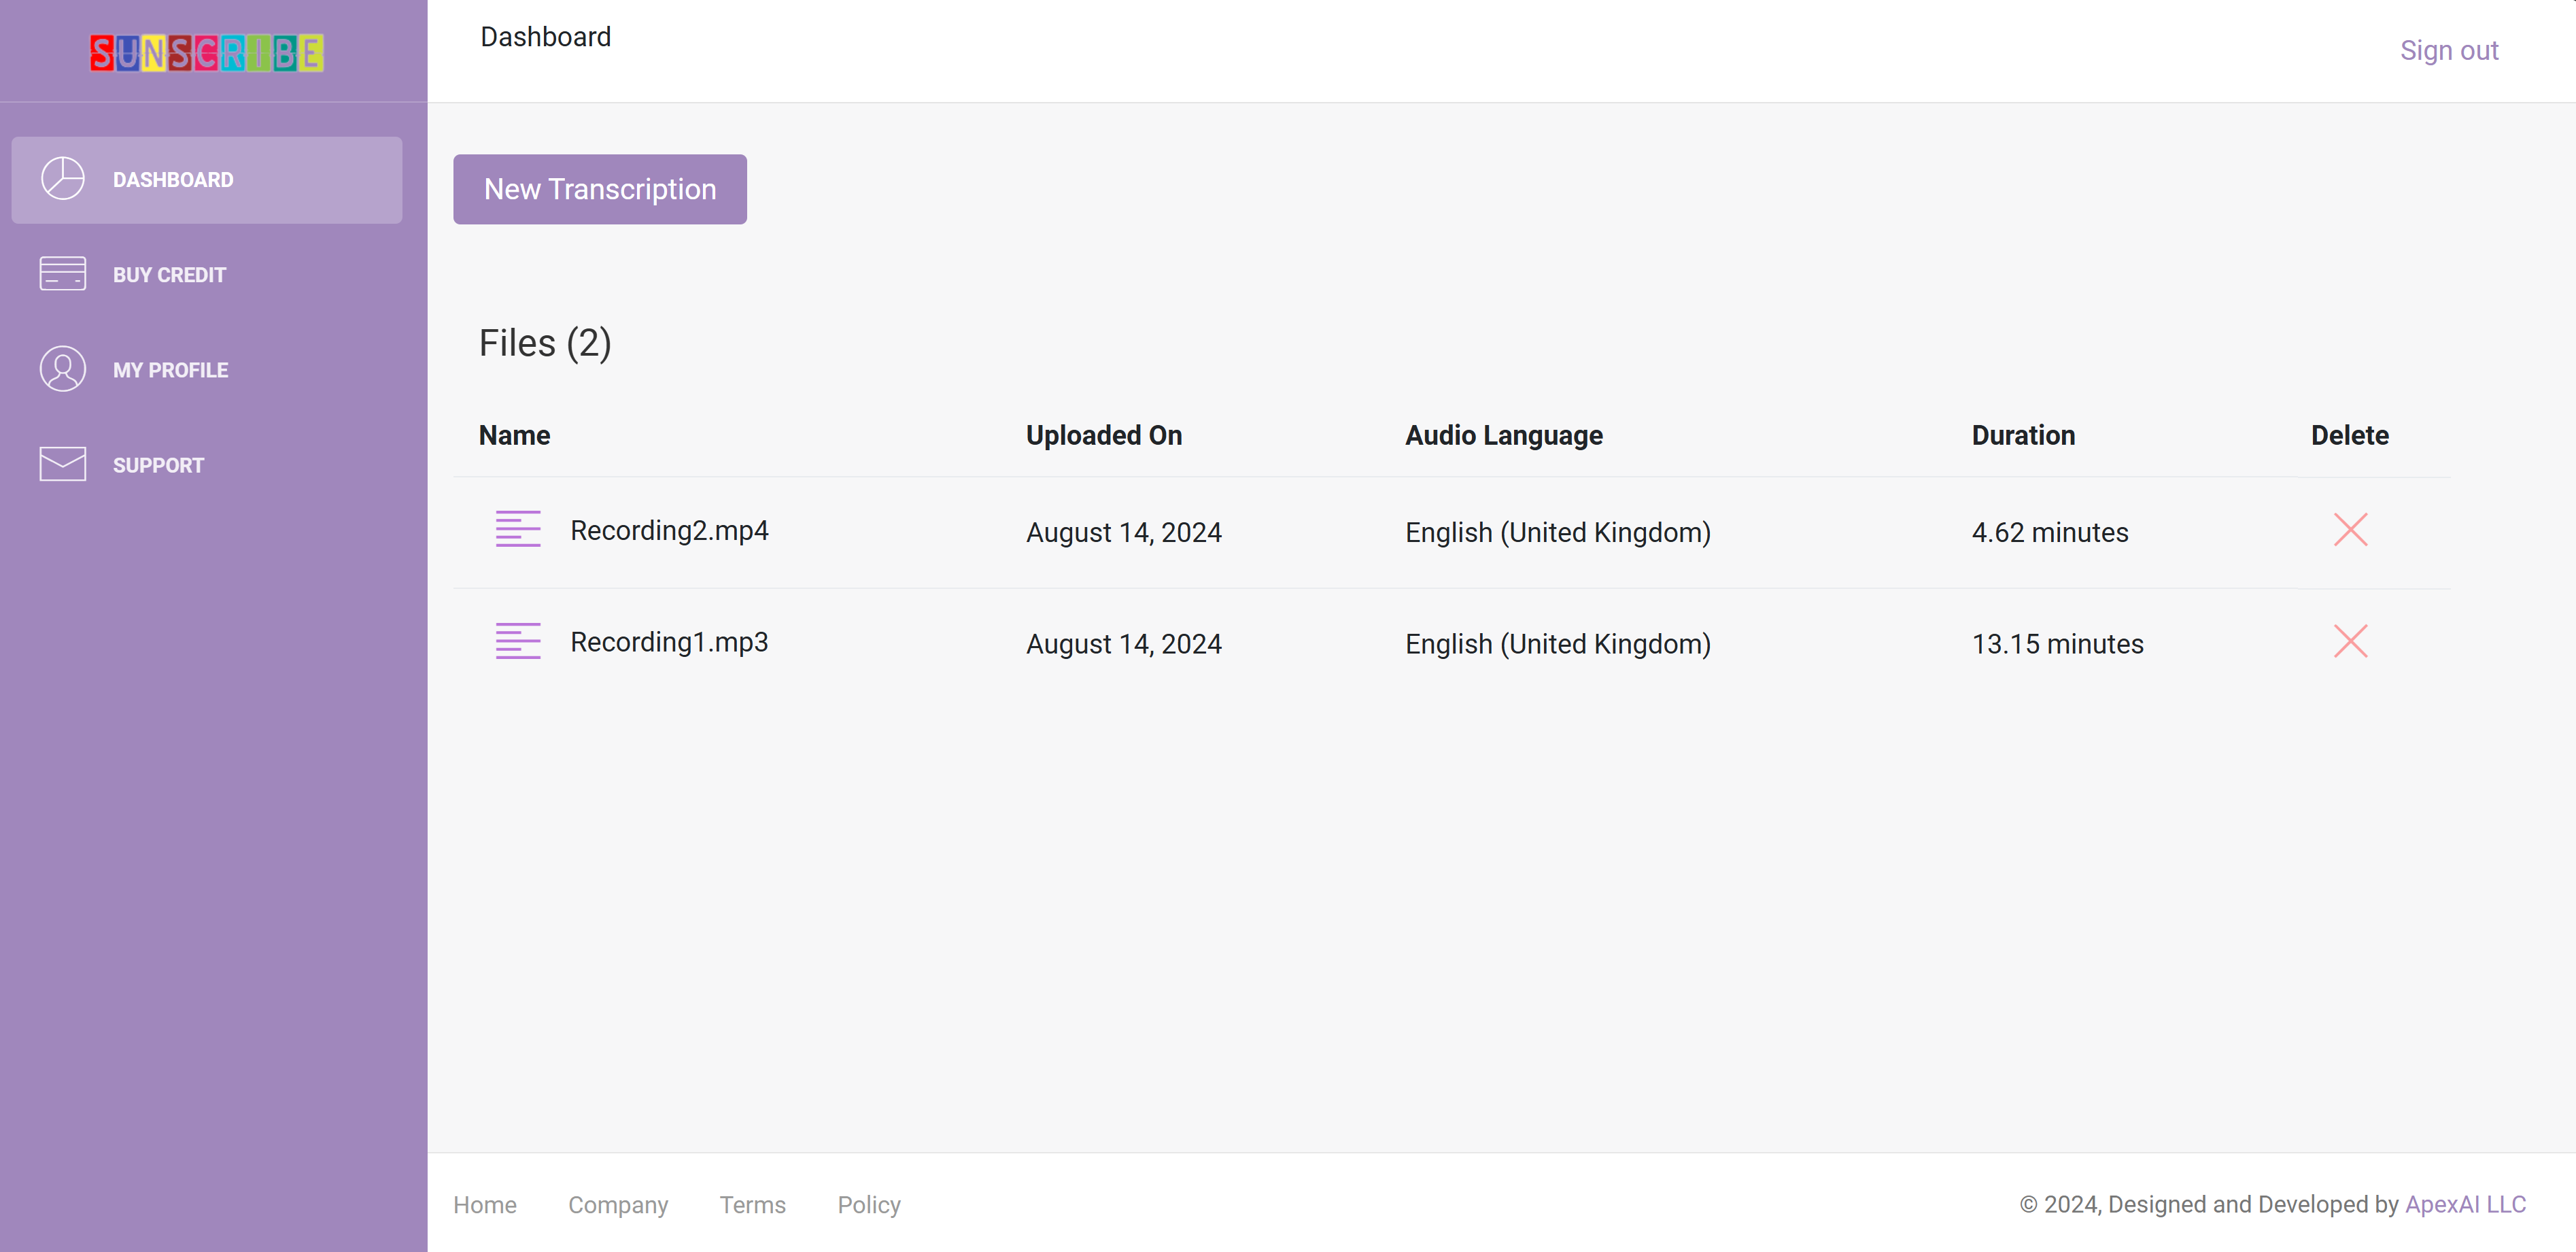Click the Dashboard sidebar icon

[63, 179]
